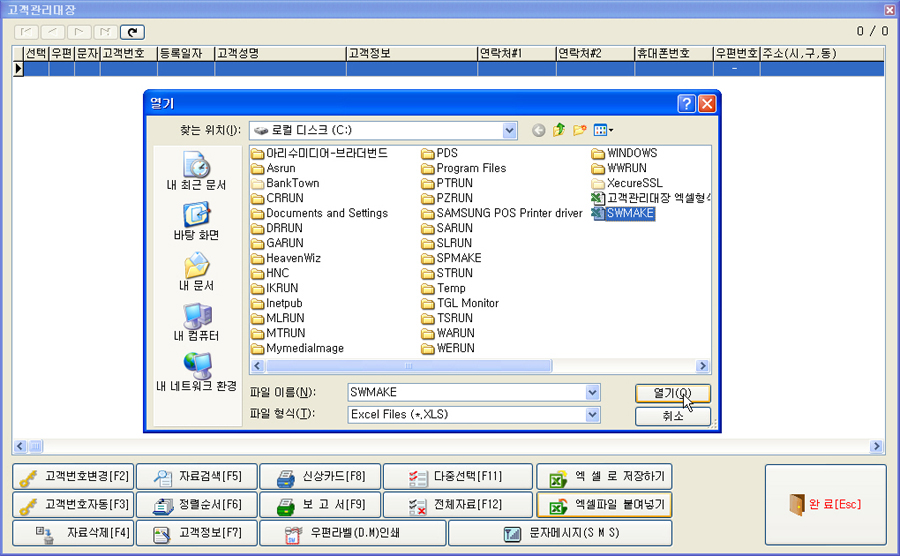Click 자료삭제[F4] button

73,532
